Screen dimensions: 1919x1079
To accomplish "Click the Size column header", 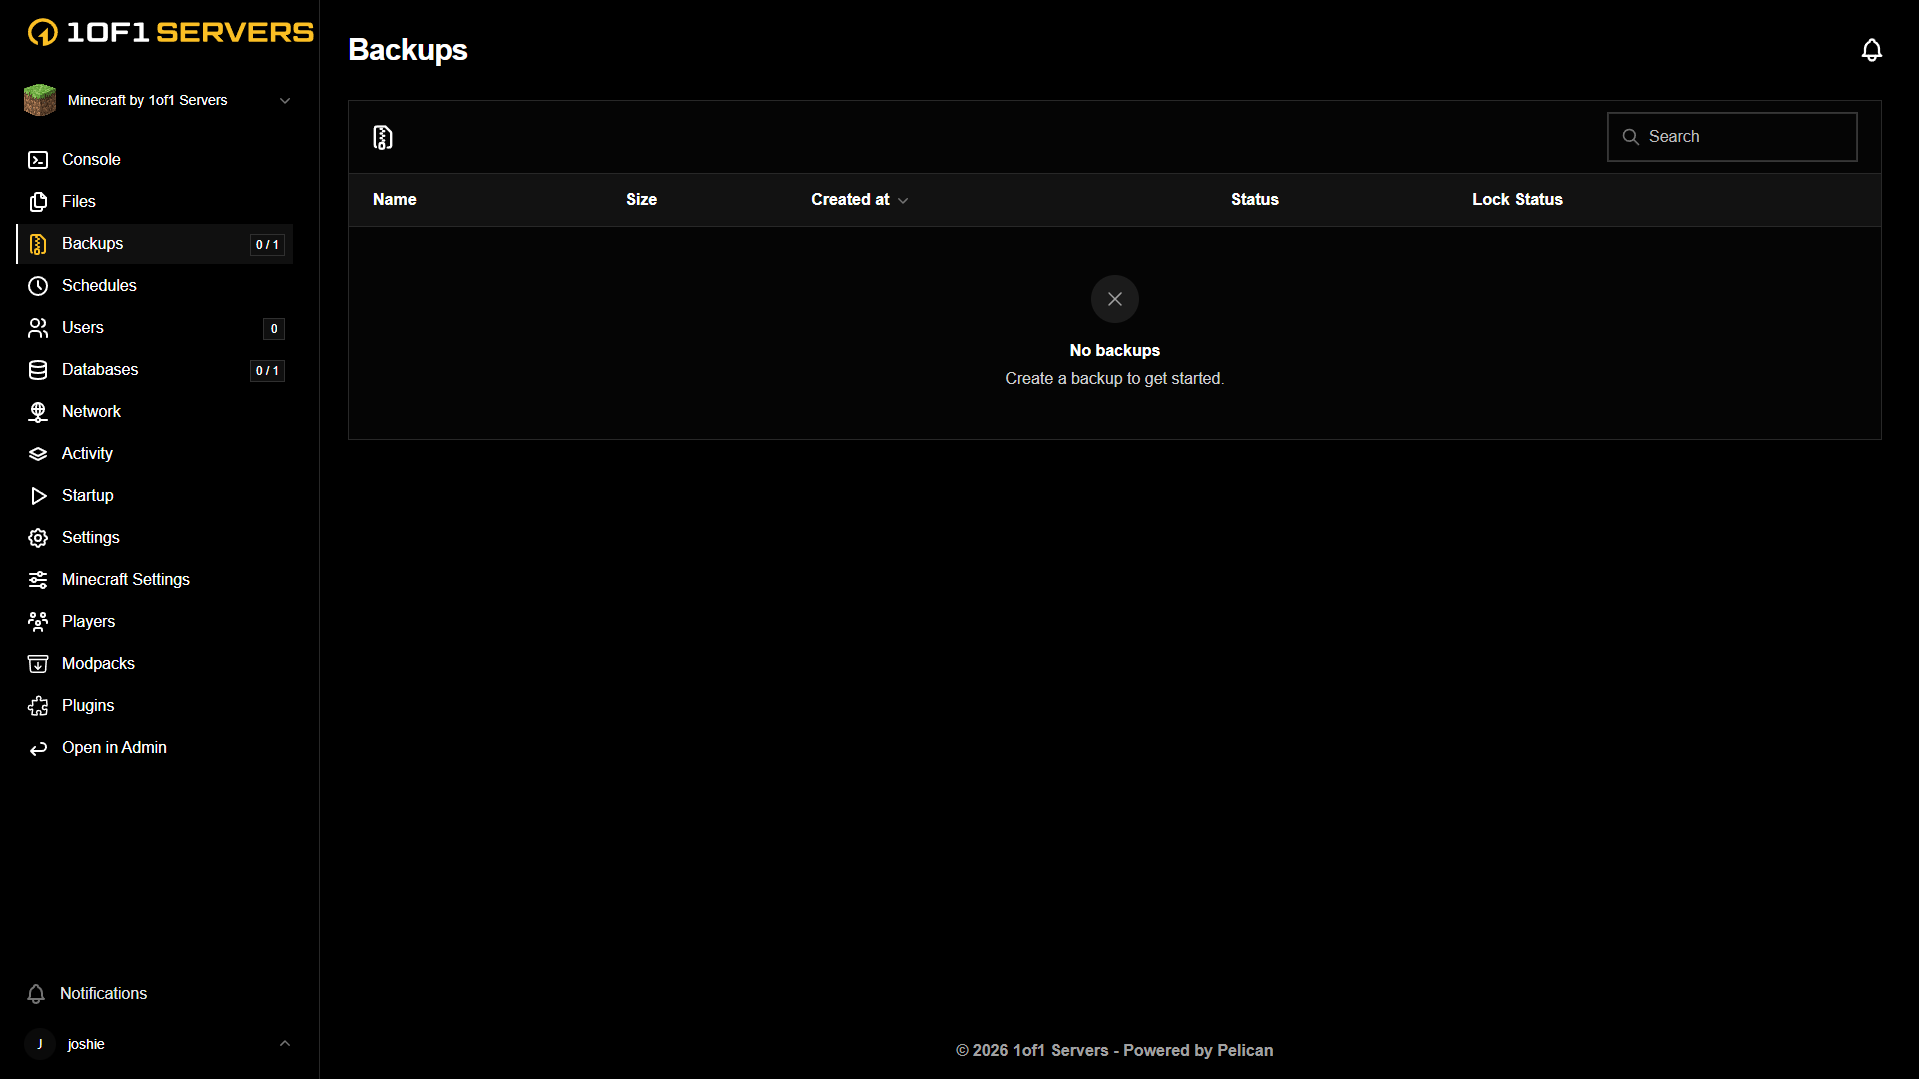I will [x=641, y=200].
